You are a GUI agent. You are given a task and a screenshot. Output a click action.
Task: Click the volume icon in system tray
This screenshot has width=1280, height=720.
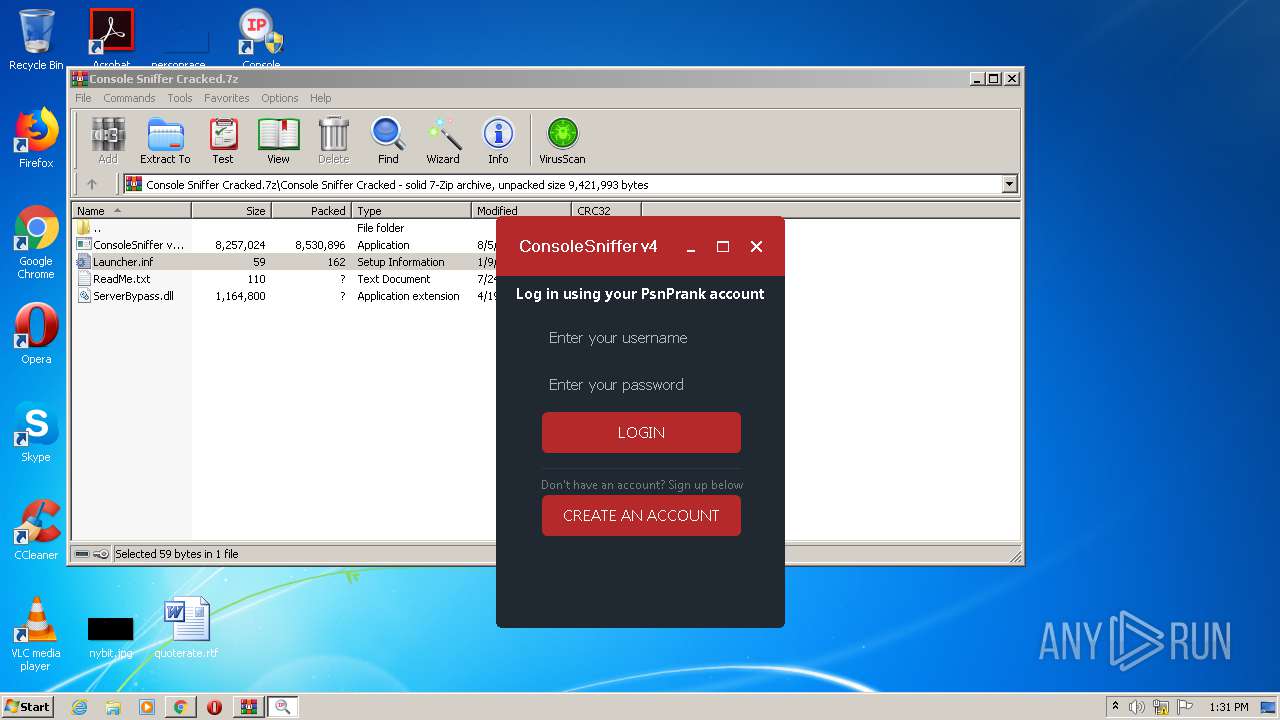click(1137, 707)
